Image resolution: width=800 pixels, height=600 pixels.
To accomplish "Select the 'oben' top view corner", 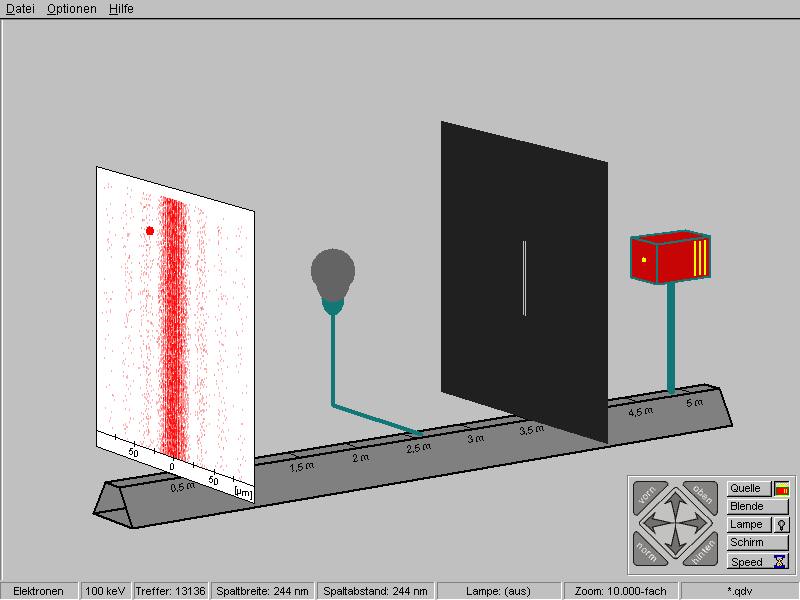I will [x=703, y=495].
